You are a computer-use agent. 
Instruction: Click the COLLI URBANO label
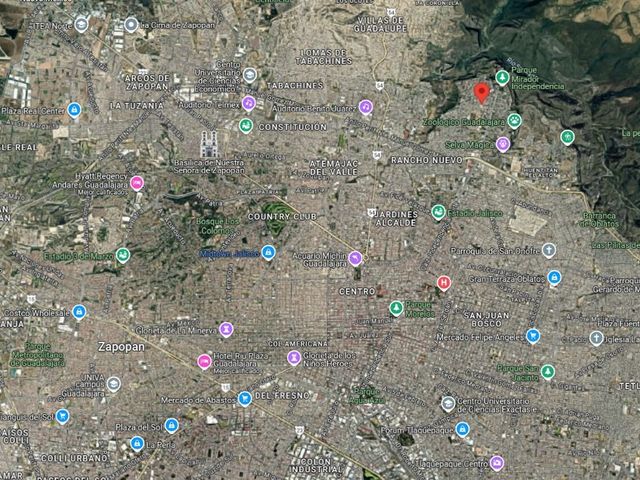[x=74, y=458]
